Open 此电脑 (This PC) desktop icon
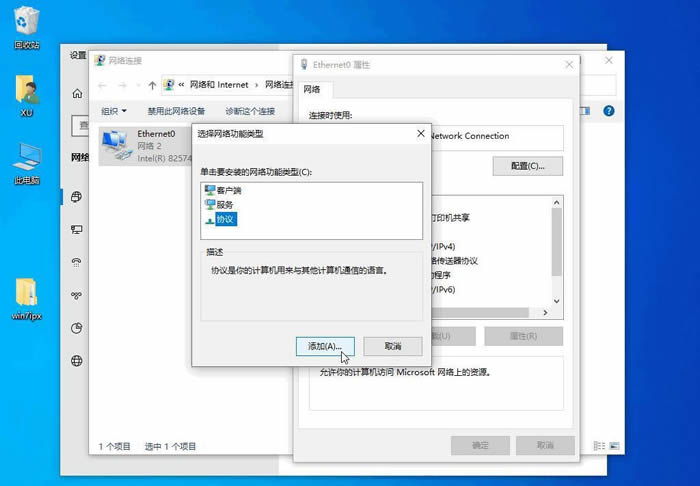 coord(26,157)
